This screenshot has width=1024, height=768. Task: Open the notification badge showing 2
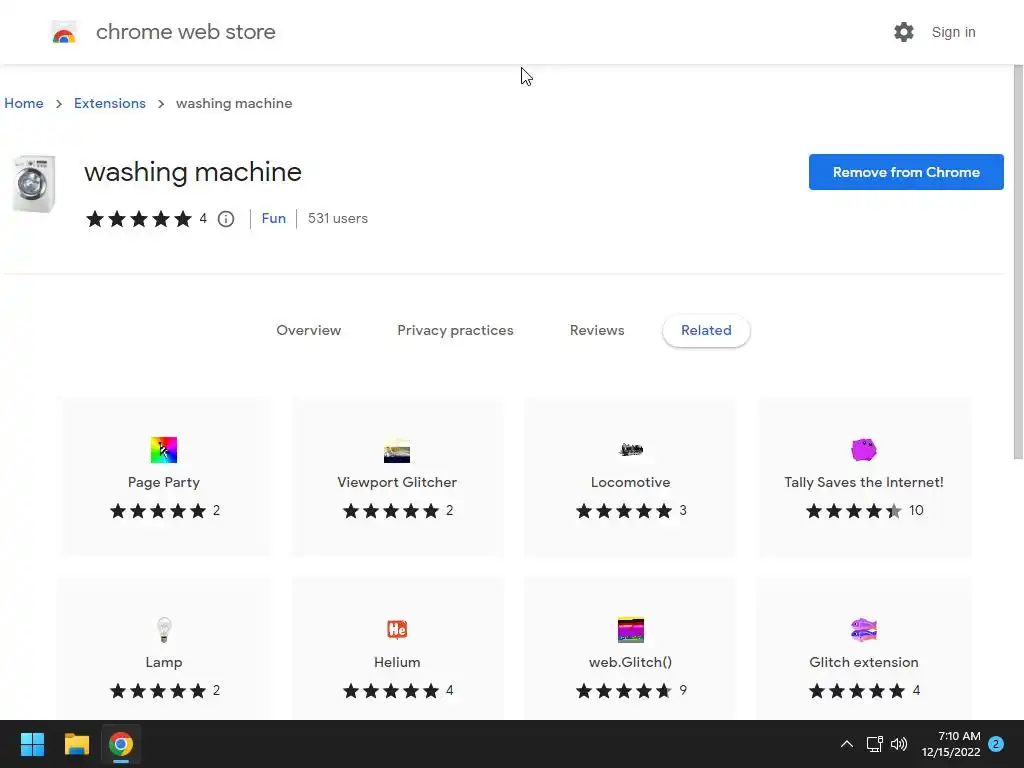pyautogui.click(x=996, y=744)
